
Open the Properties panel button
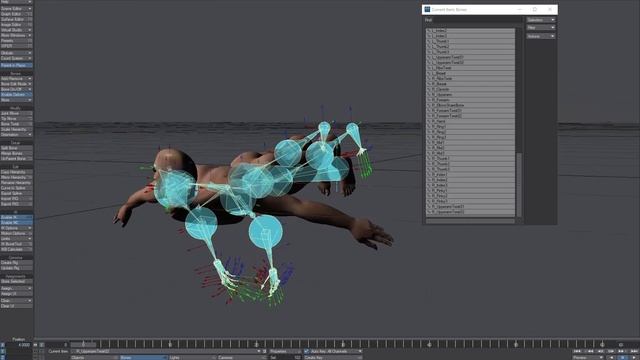click(x=284, y=351)
